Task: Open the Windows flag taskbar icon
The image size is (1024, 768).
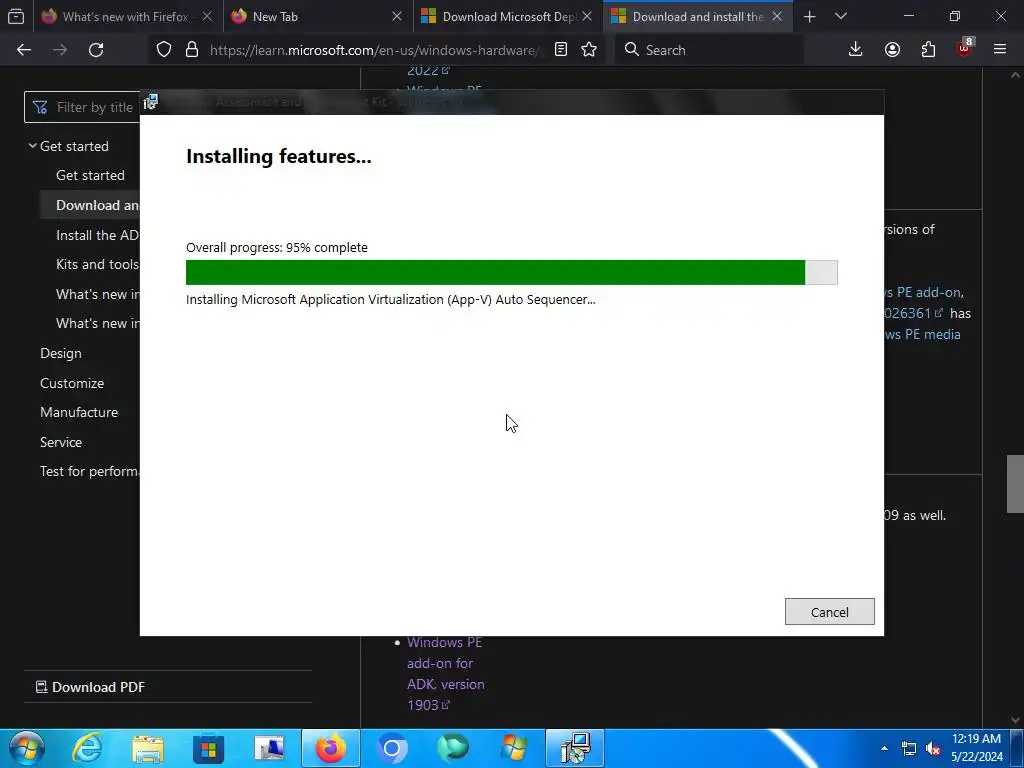Action: (514, 748)
